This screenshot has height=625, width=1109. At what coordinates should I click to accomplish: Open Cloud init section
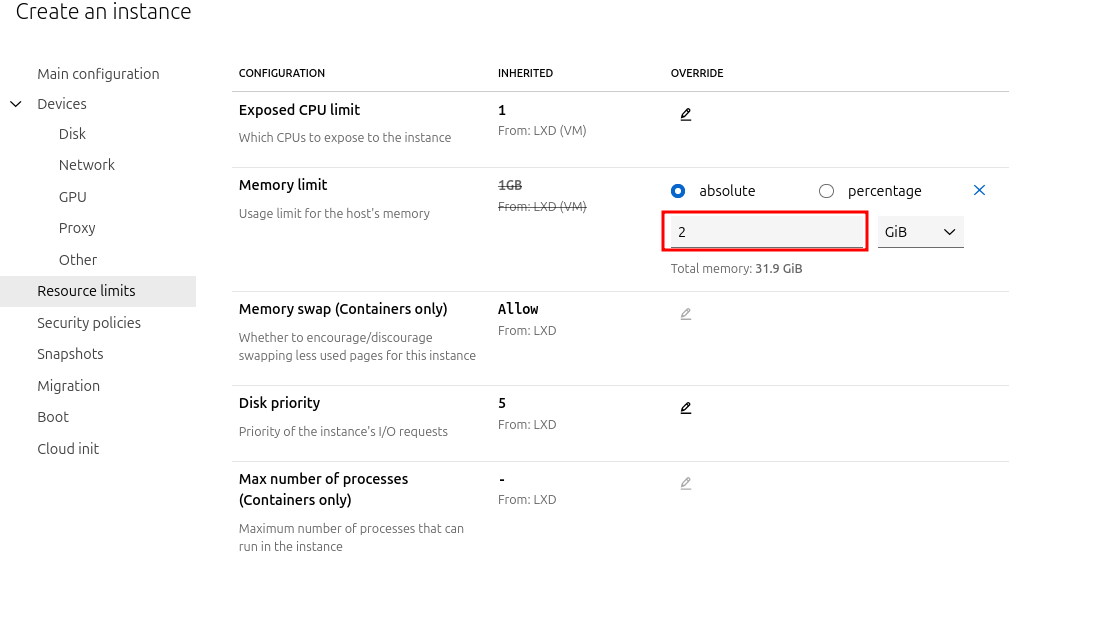(x=68, y=448)
